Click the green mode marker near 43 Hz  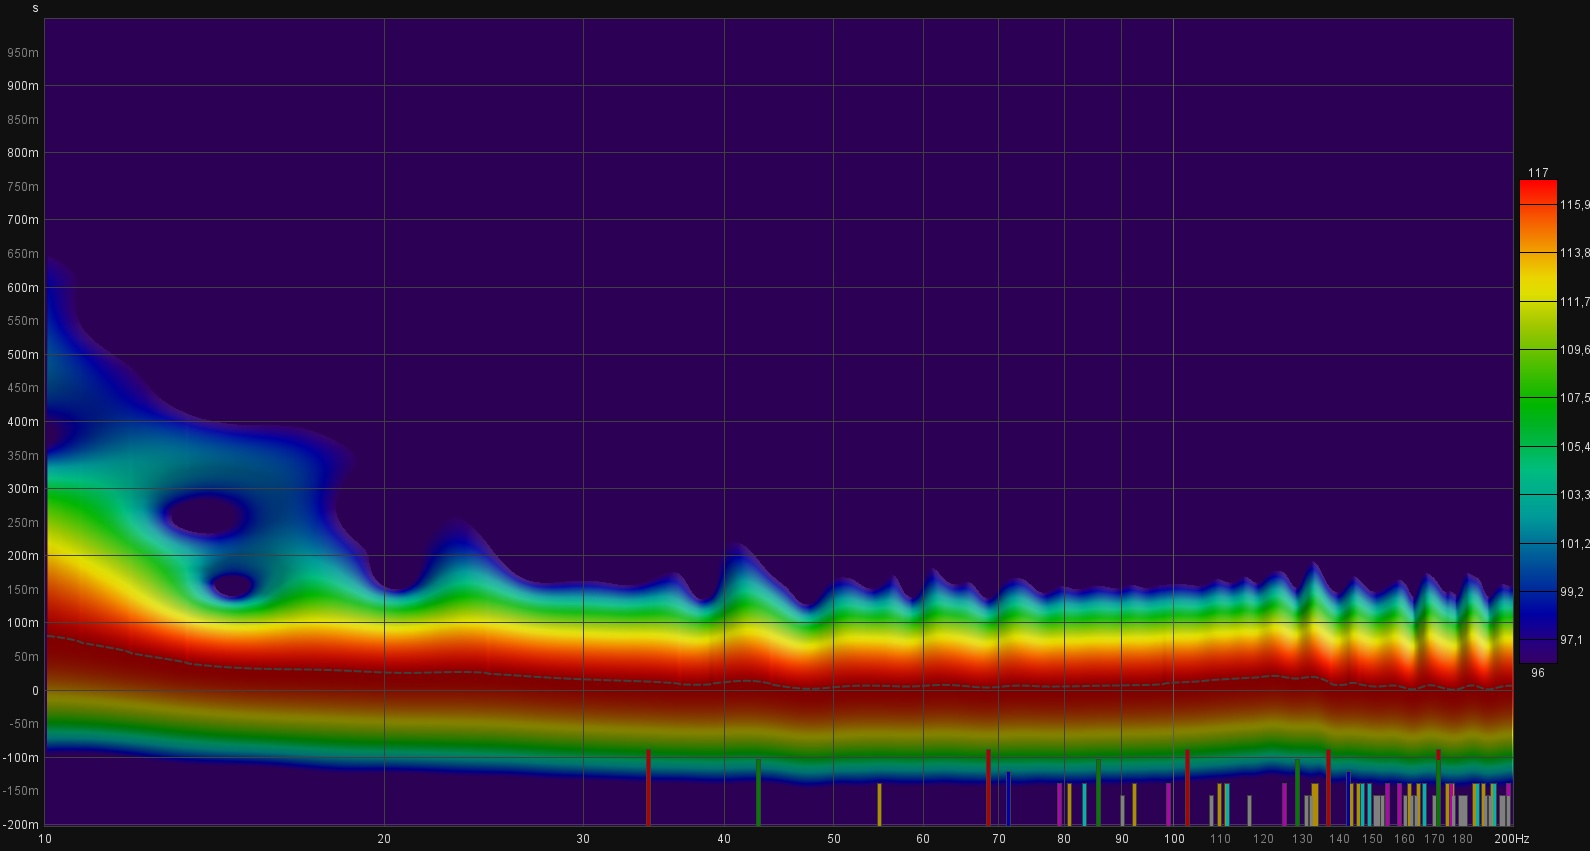758,791
